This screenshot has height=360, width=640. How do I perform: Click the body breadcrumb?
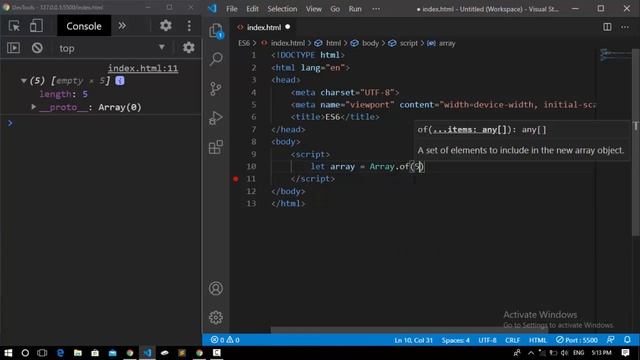click(370, 43)
